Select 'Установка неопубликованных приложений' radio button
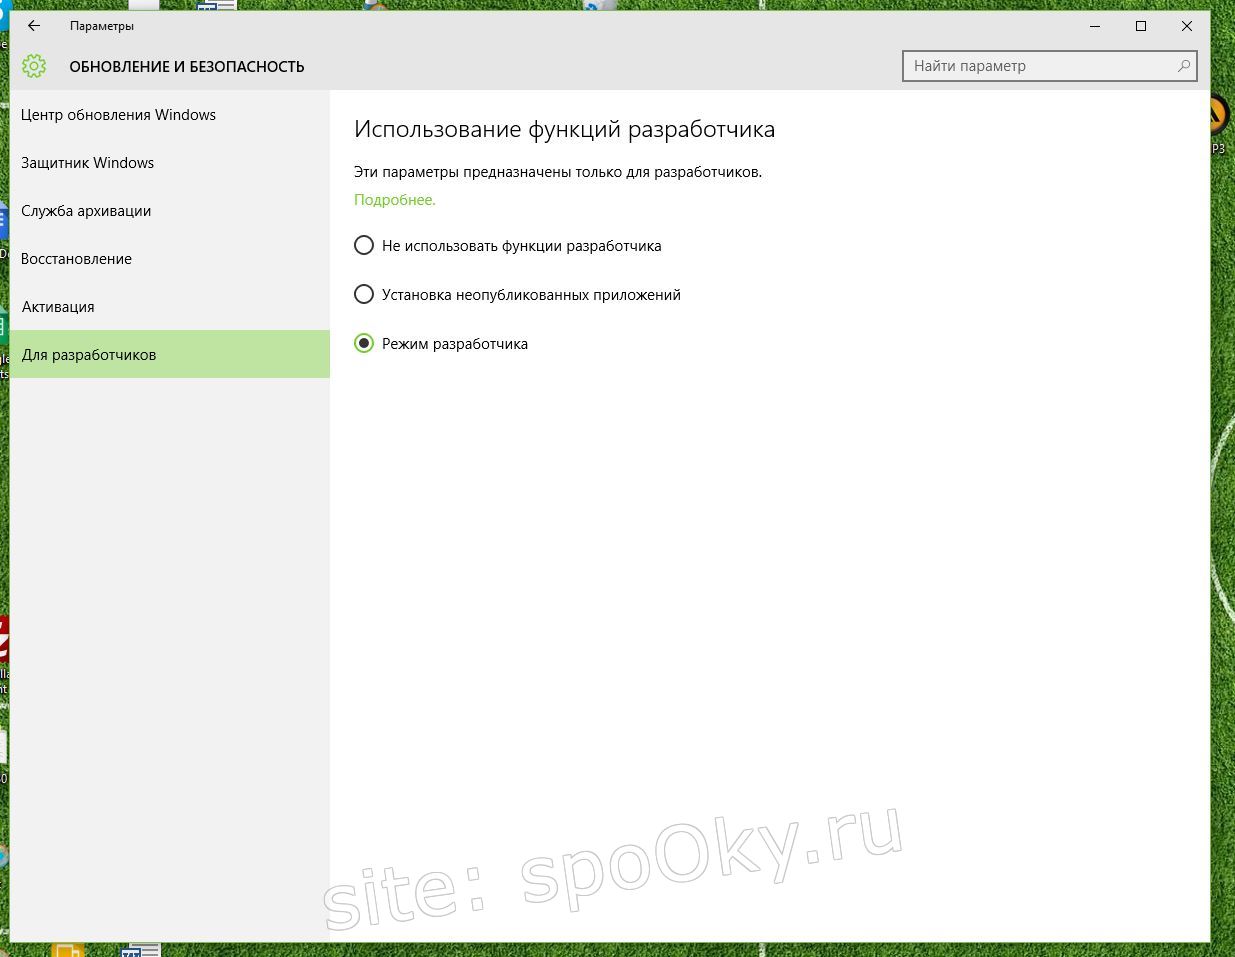Viewport: 1235px width, 957px height. 364,294
